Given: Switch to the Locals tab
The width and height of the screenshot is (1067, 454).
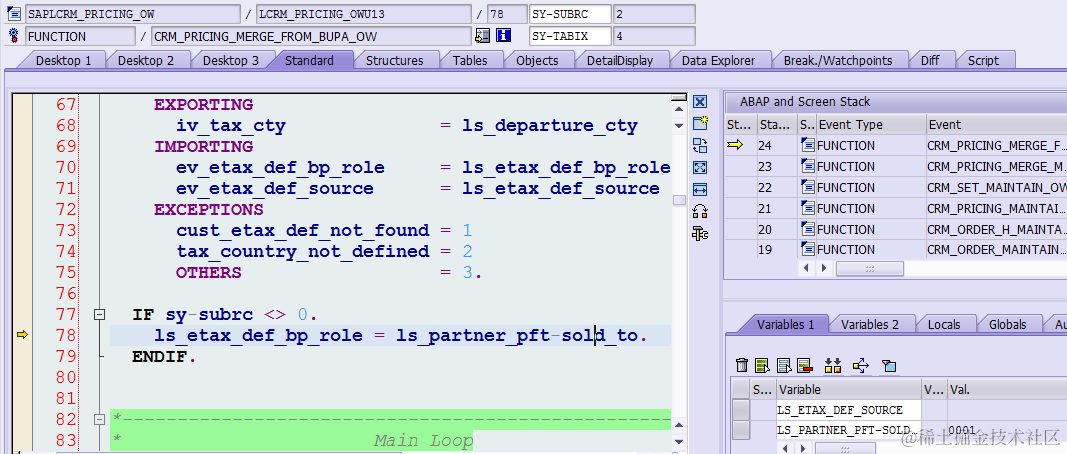Looking at the screenshot, I should [944, 324].
